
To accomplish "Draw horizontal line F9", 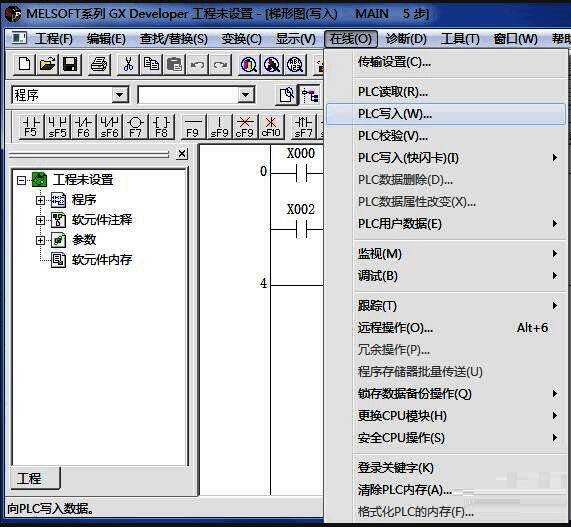I will click(193, 127).
